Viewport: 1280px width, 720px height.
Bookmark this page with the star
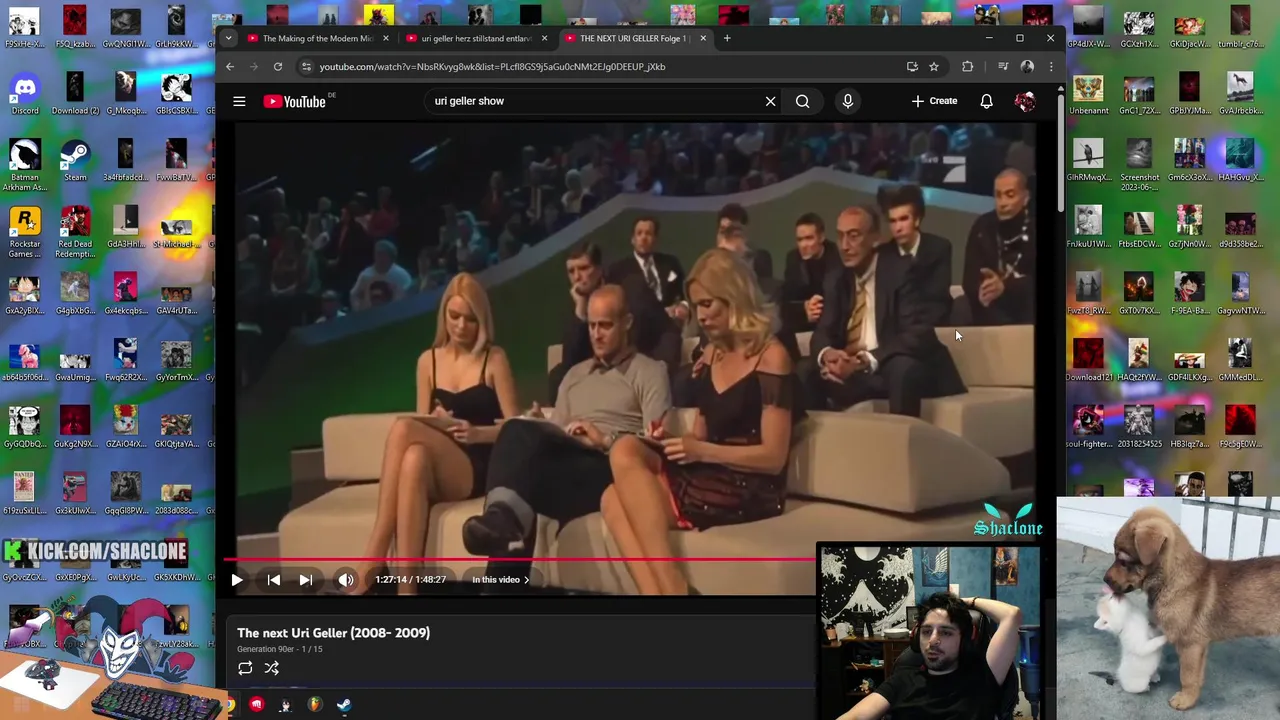(934, 67)
